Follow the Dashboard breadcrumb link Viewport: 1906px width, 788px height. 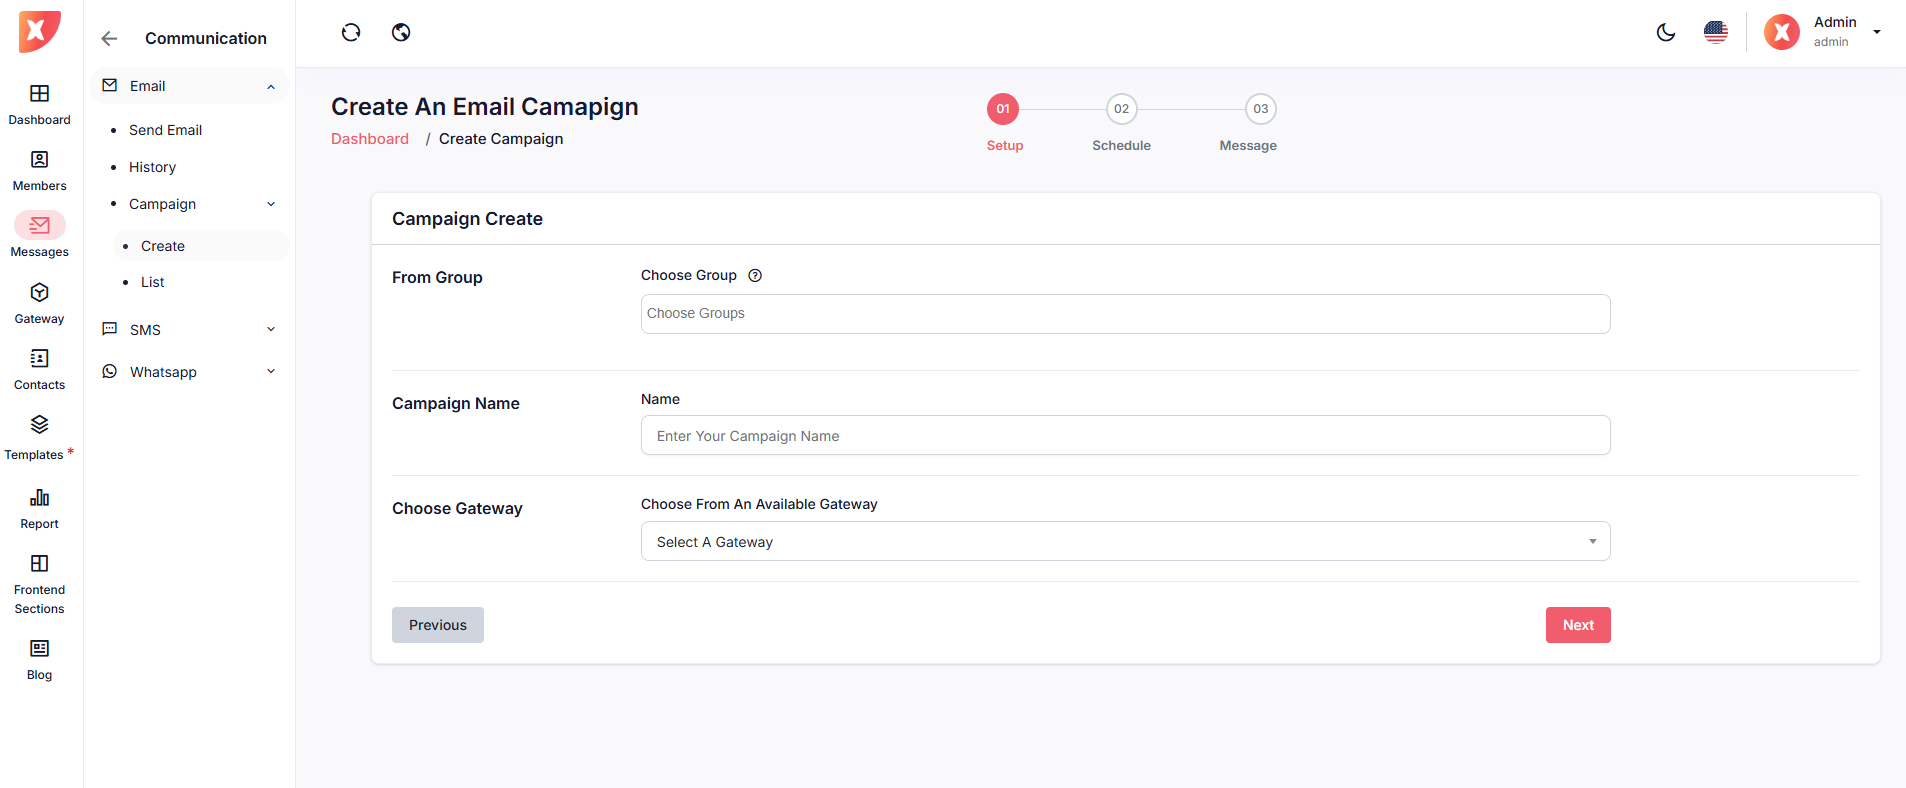point(370,139)
